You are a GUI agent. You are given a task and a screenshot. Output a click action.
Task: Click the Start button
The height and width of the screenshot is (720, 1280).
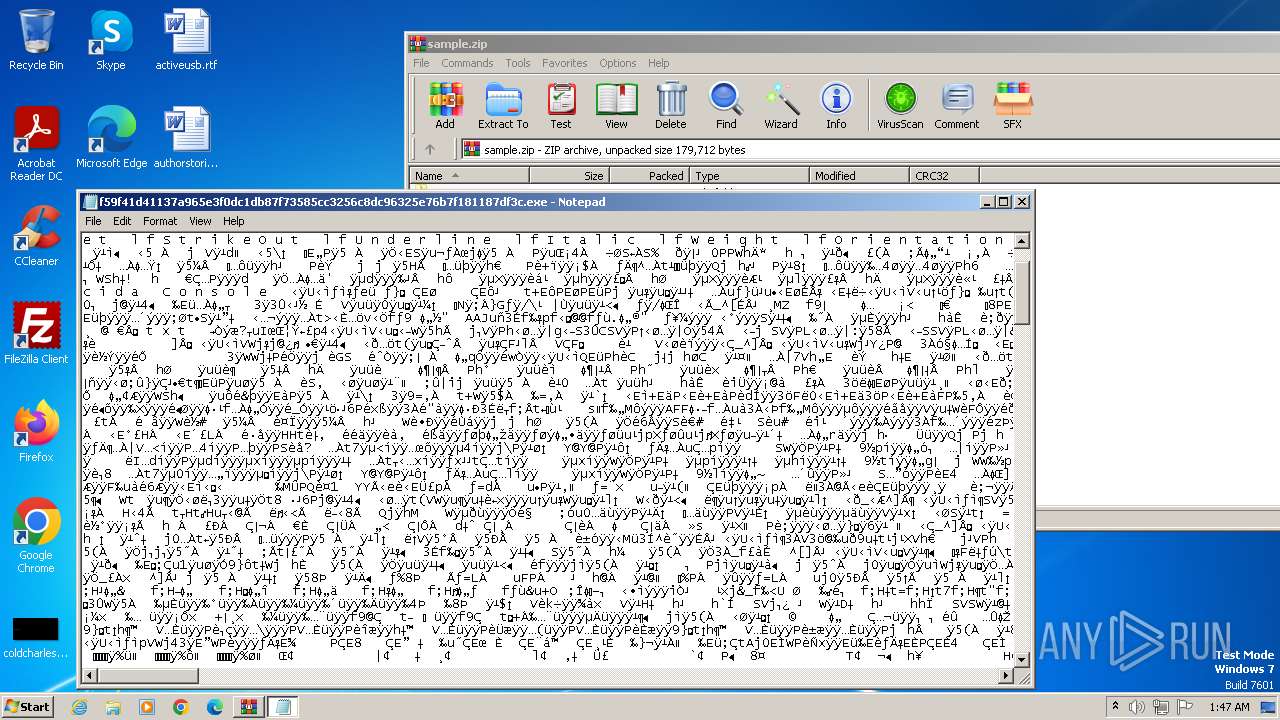coord(27,707)
